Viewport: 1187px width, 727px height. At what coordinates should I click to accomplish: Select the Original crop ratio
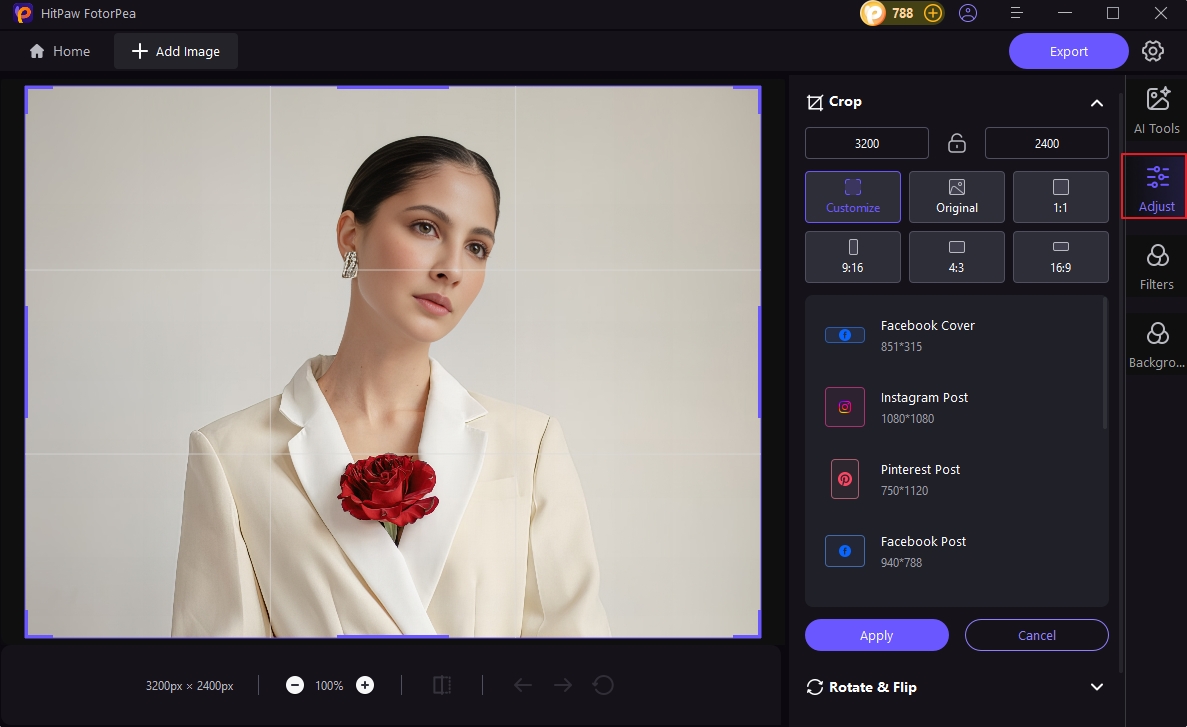tap(956, 197)
